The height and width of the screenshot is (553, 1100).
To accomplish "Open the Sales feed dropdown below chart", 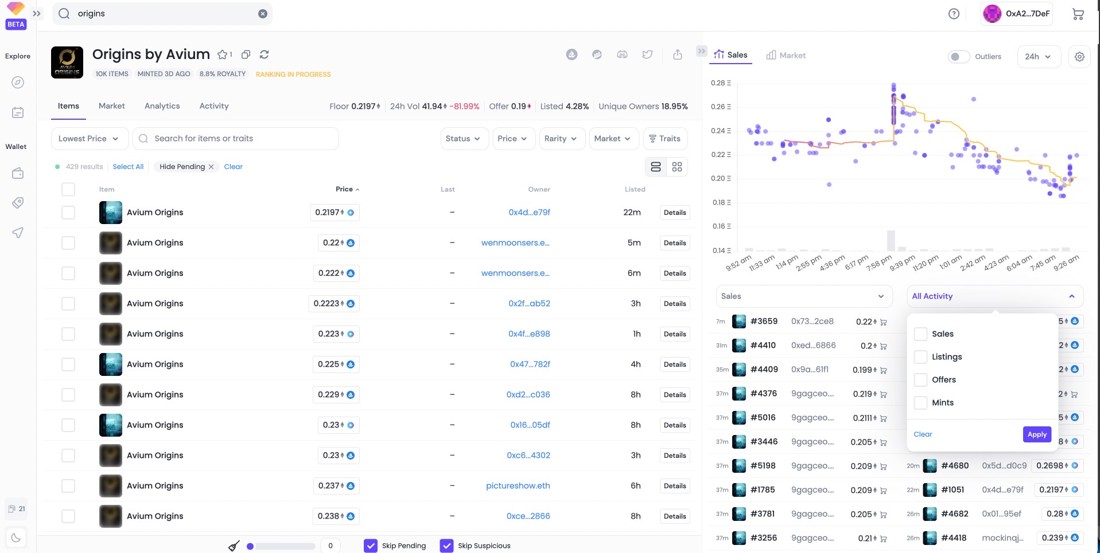I will [x=804, y=296].
